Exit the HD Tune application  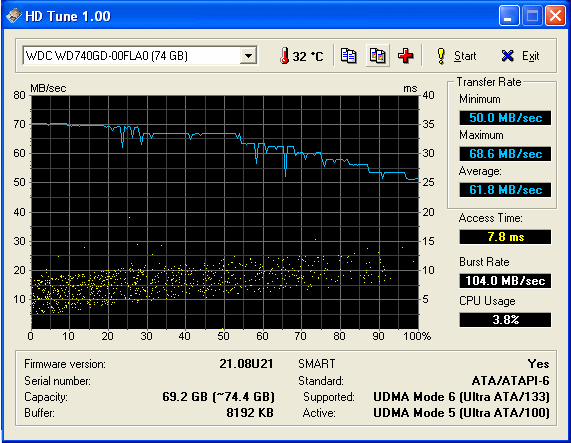(x=520, y=56)
